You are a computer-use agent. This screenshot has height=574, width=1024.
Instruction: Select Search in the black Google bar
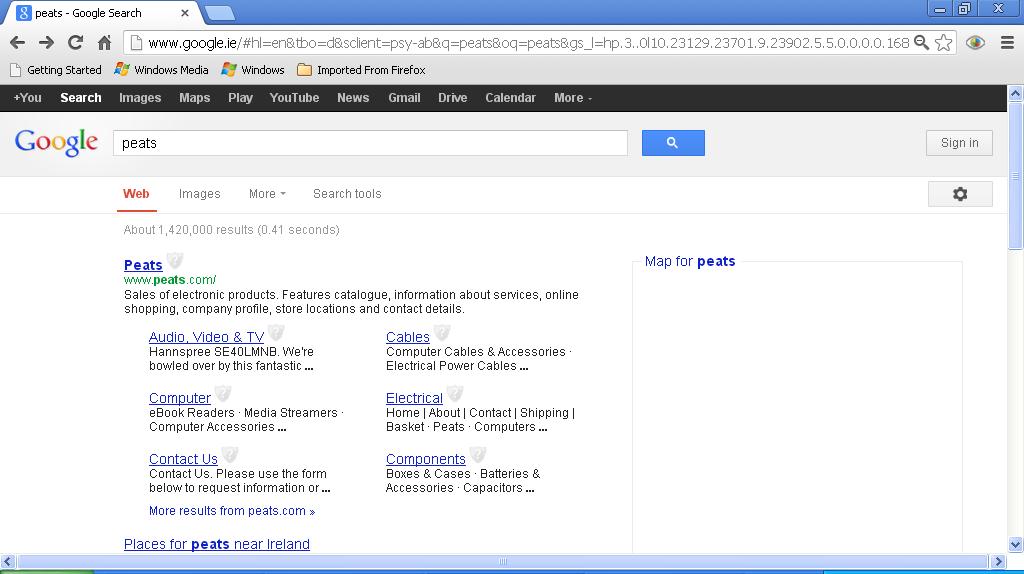(x=81, y=98)
